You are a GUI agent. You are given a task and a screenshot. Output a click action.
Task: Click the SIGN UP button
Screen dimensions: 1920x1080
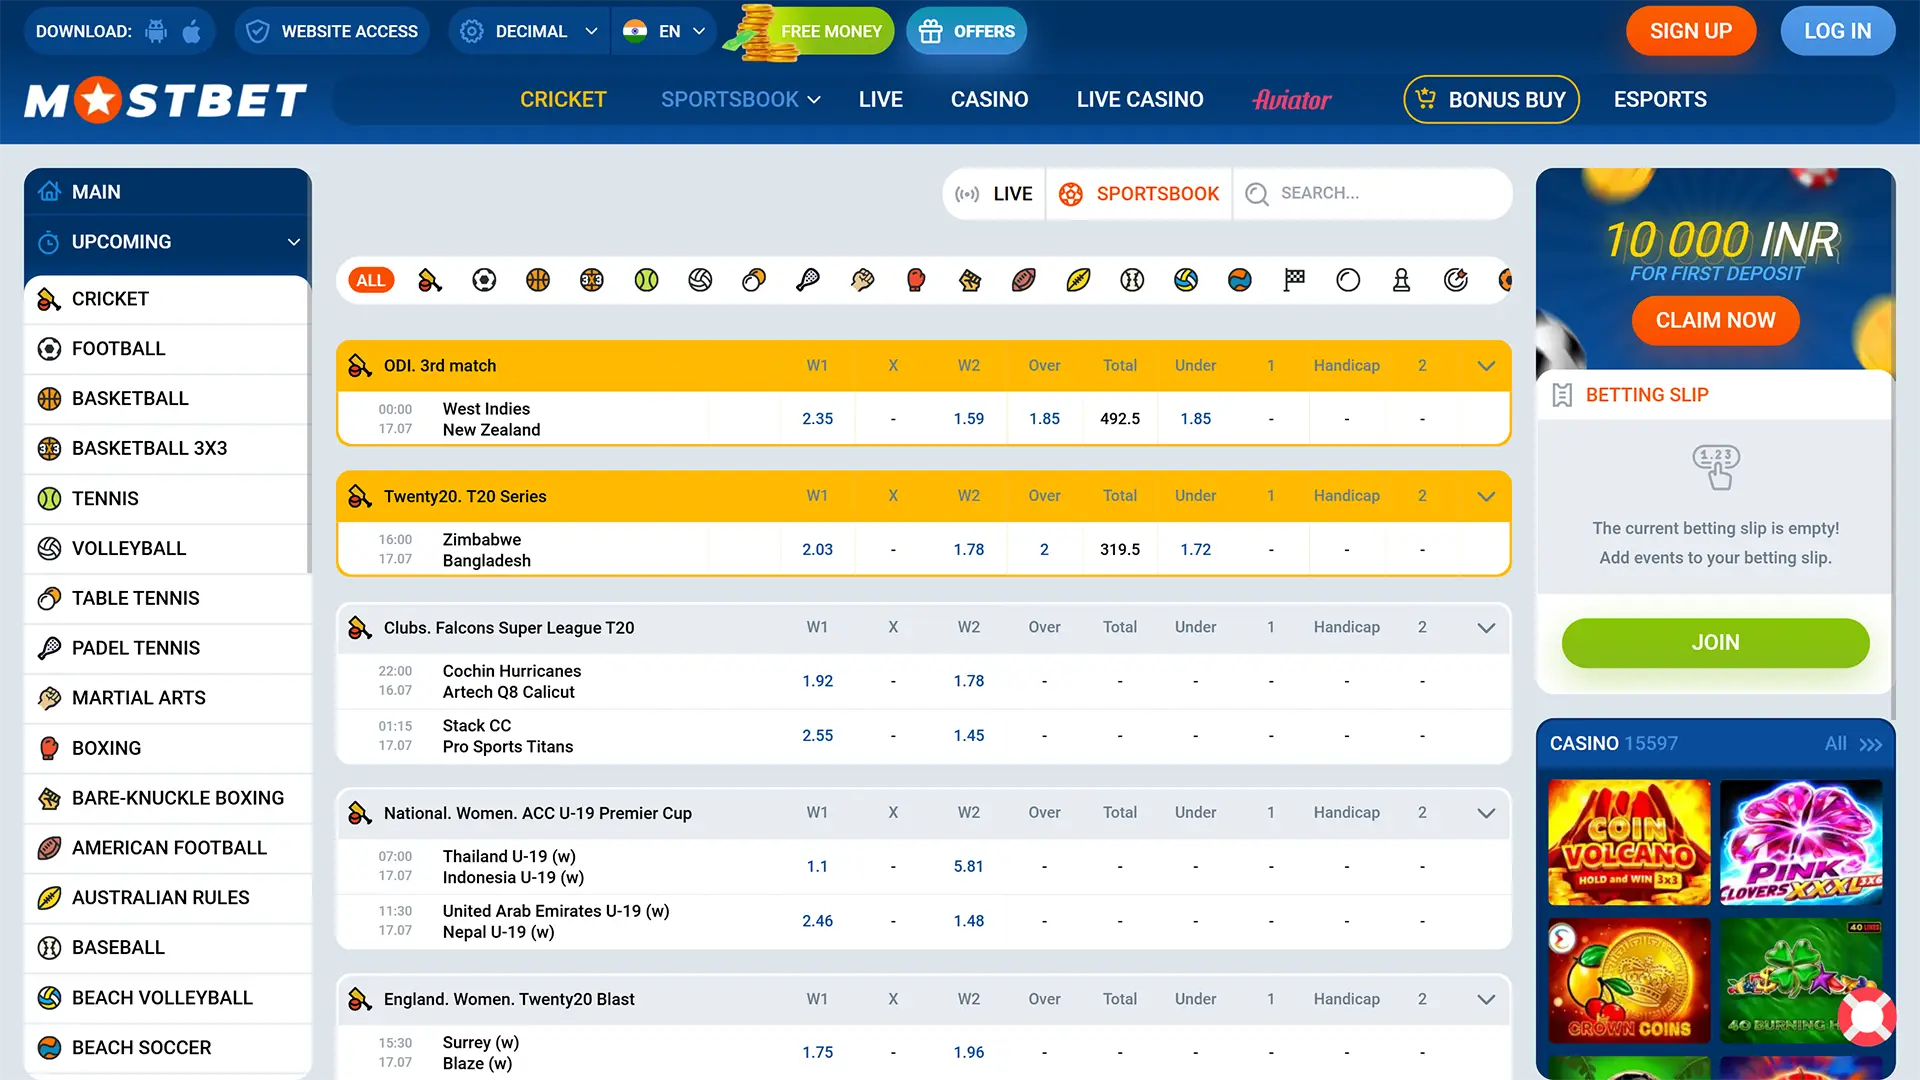tap(1691, 31)
